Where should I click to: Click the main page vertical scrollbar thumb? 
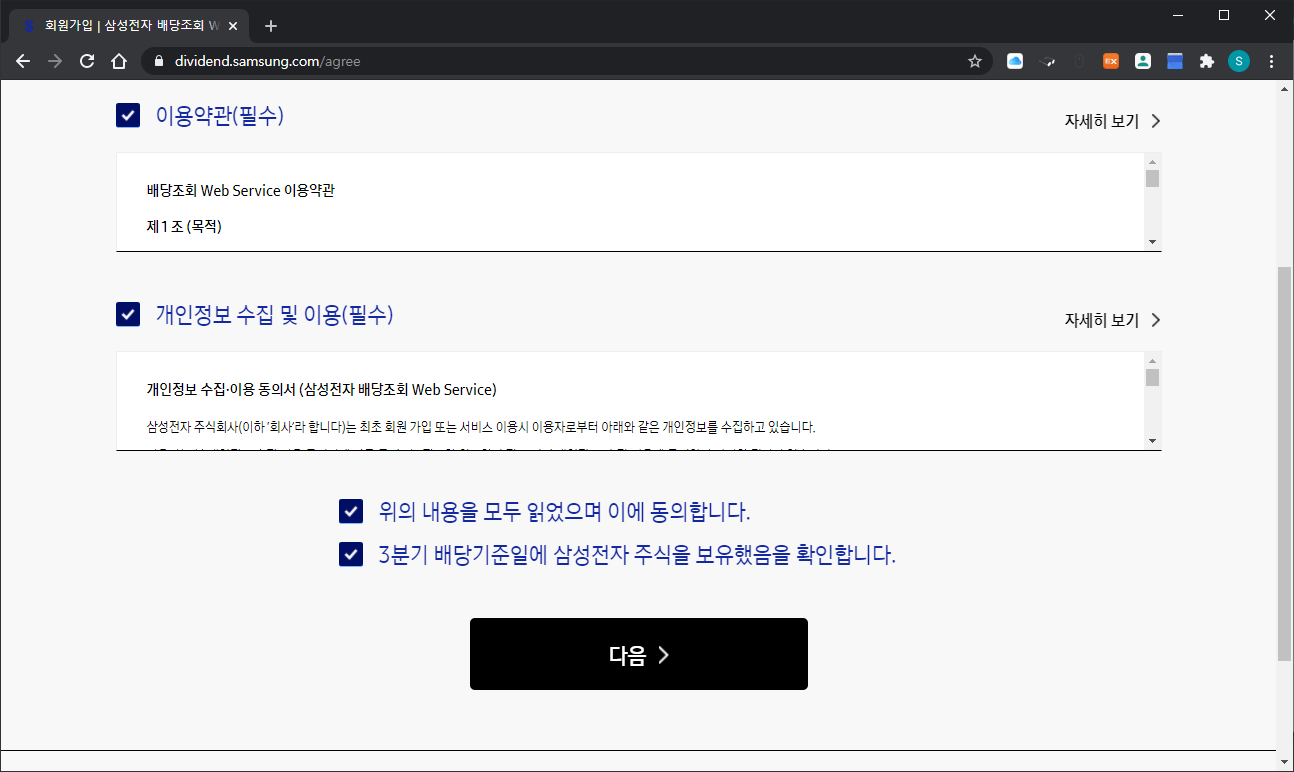pos(1284,463)
